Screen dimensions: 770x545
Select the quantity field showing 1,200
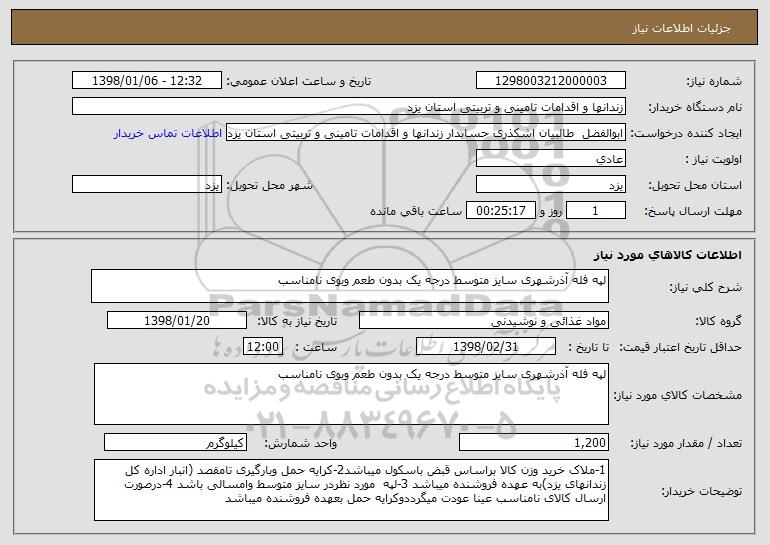(534, 442)
